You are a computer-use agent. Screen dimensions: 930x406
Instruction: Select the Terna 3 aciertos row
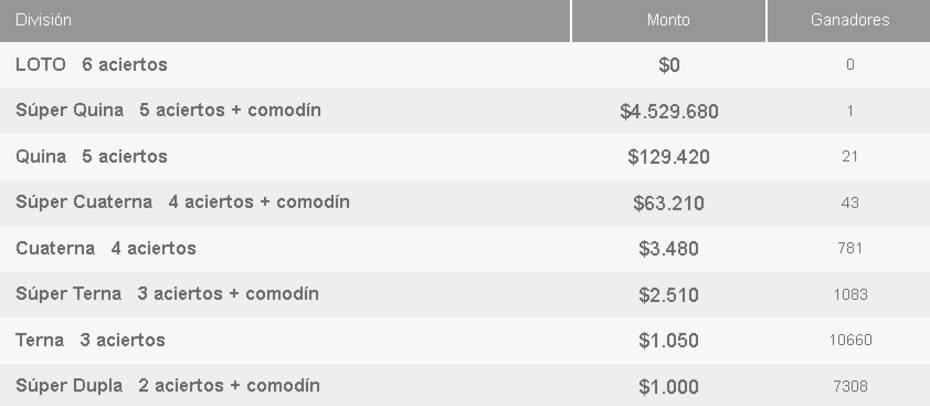pos(465,340)
